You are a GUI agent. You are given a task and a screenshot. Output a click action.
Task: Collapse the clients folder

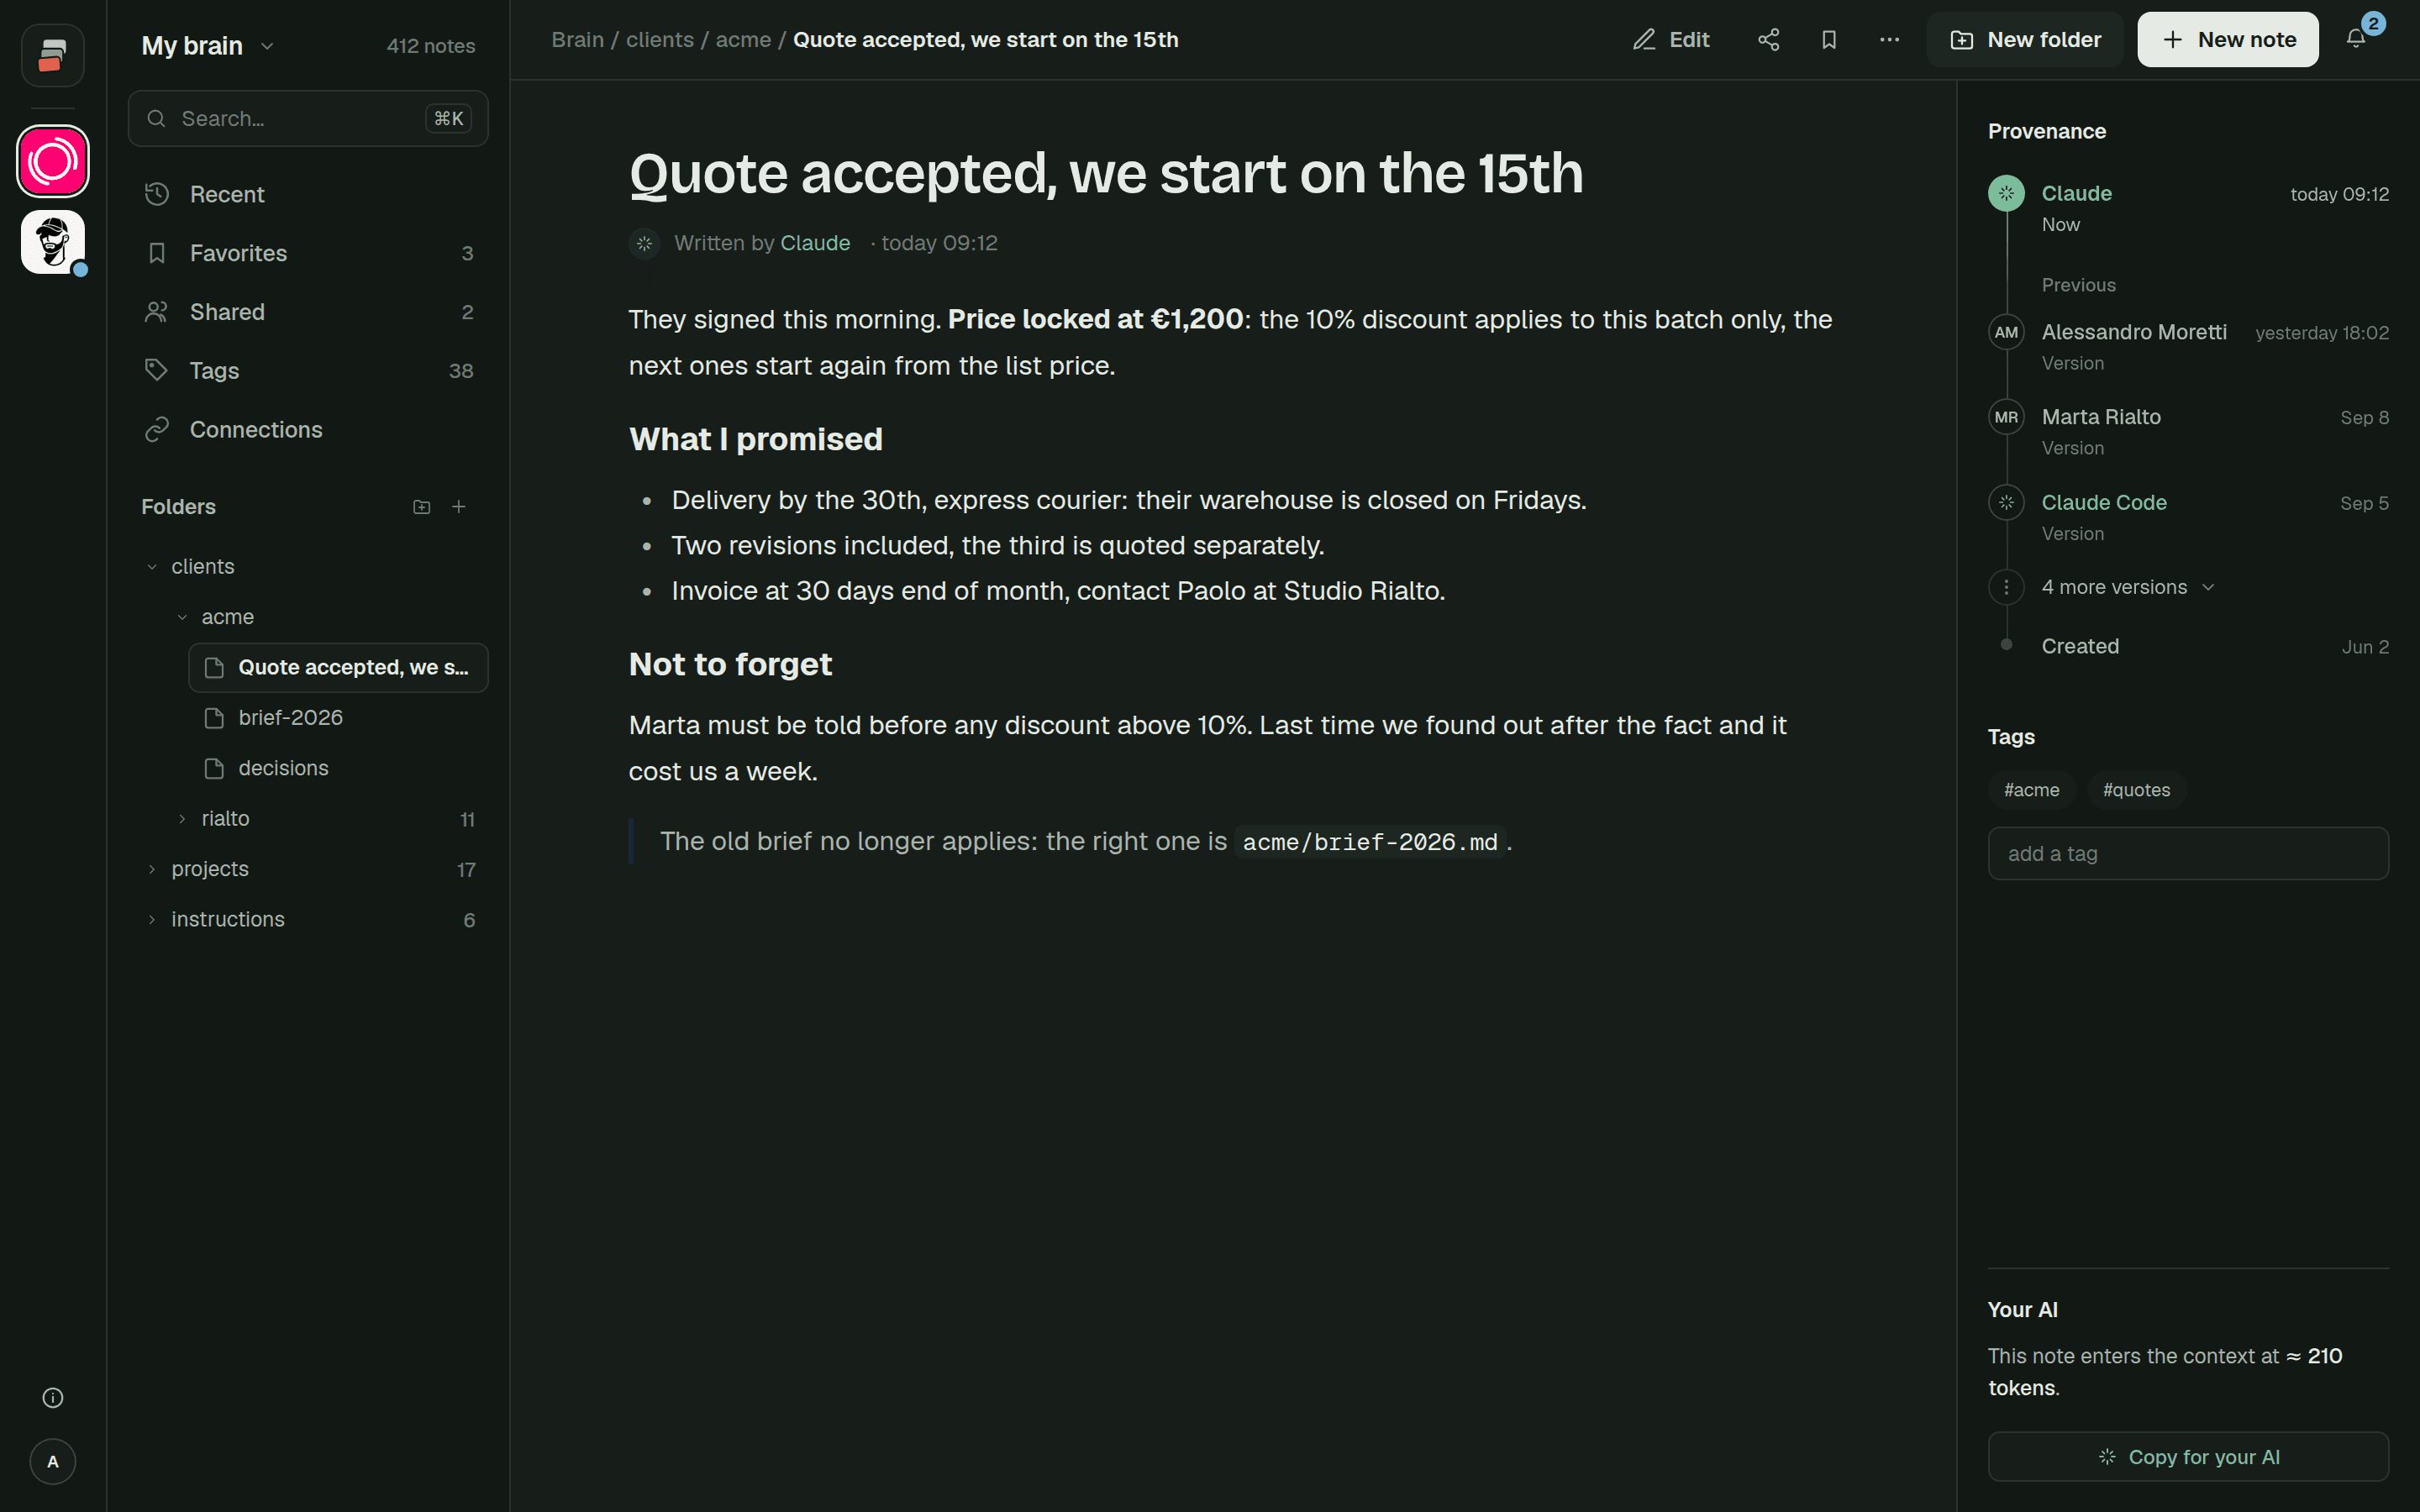152,567
